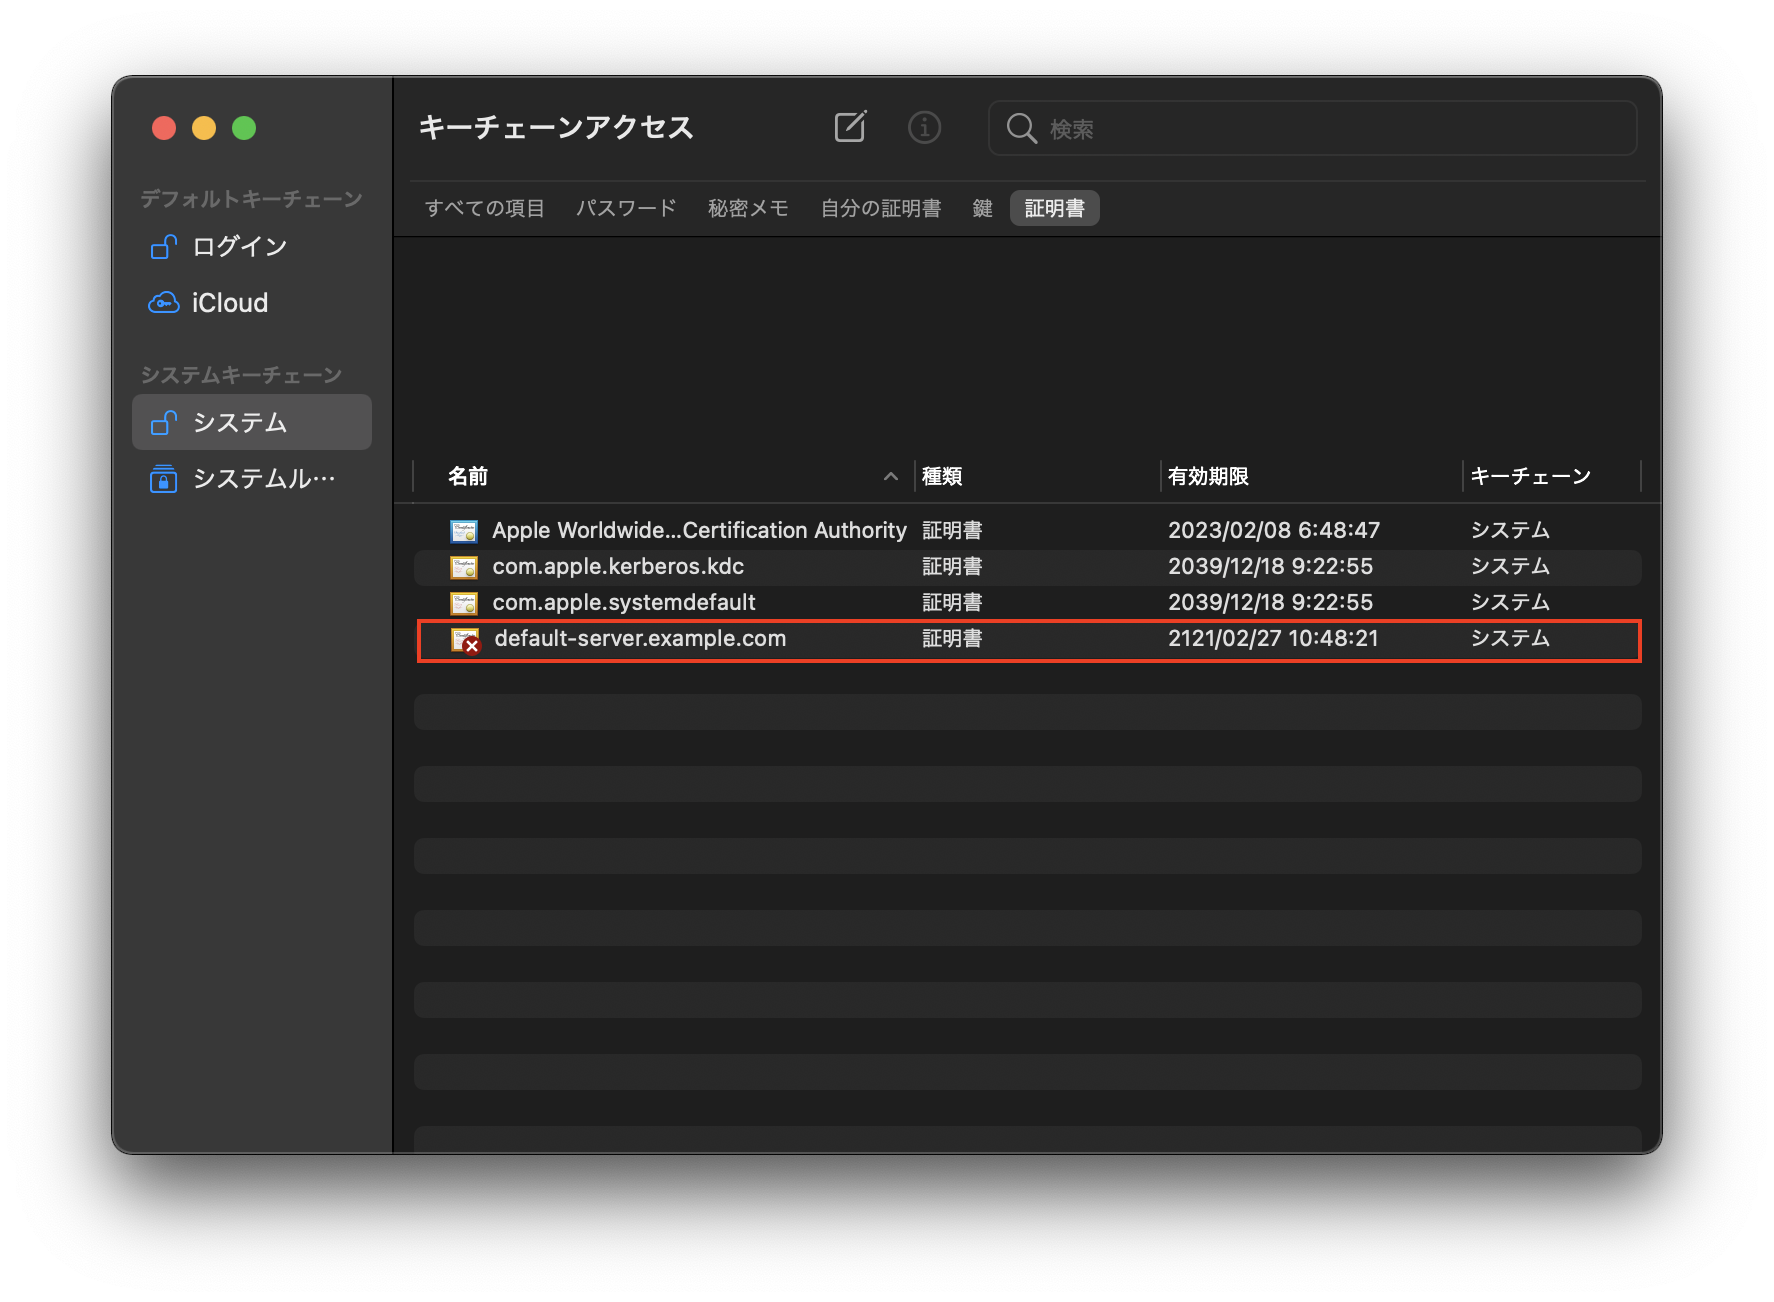
Task: Toggle the sort direction arrow in 名前 column
Action: pyautogui.click(x=891, y=477)
